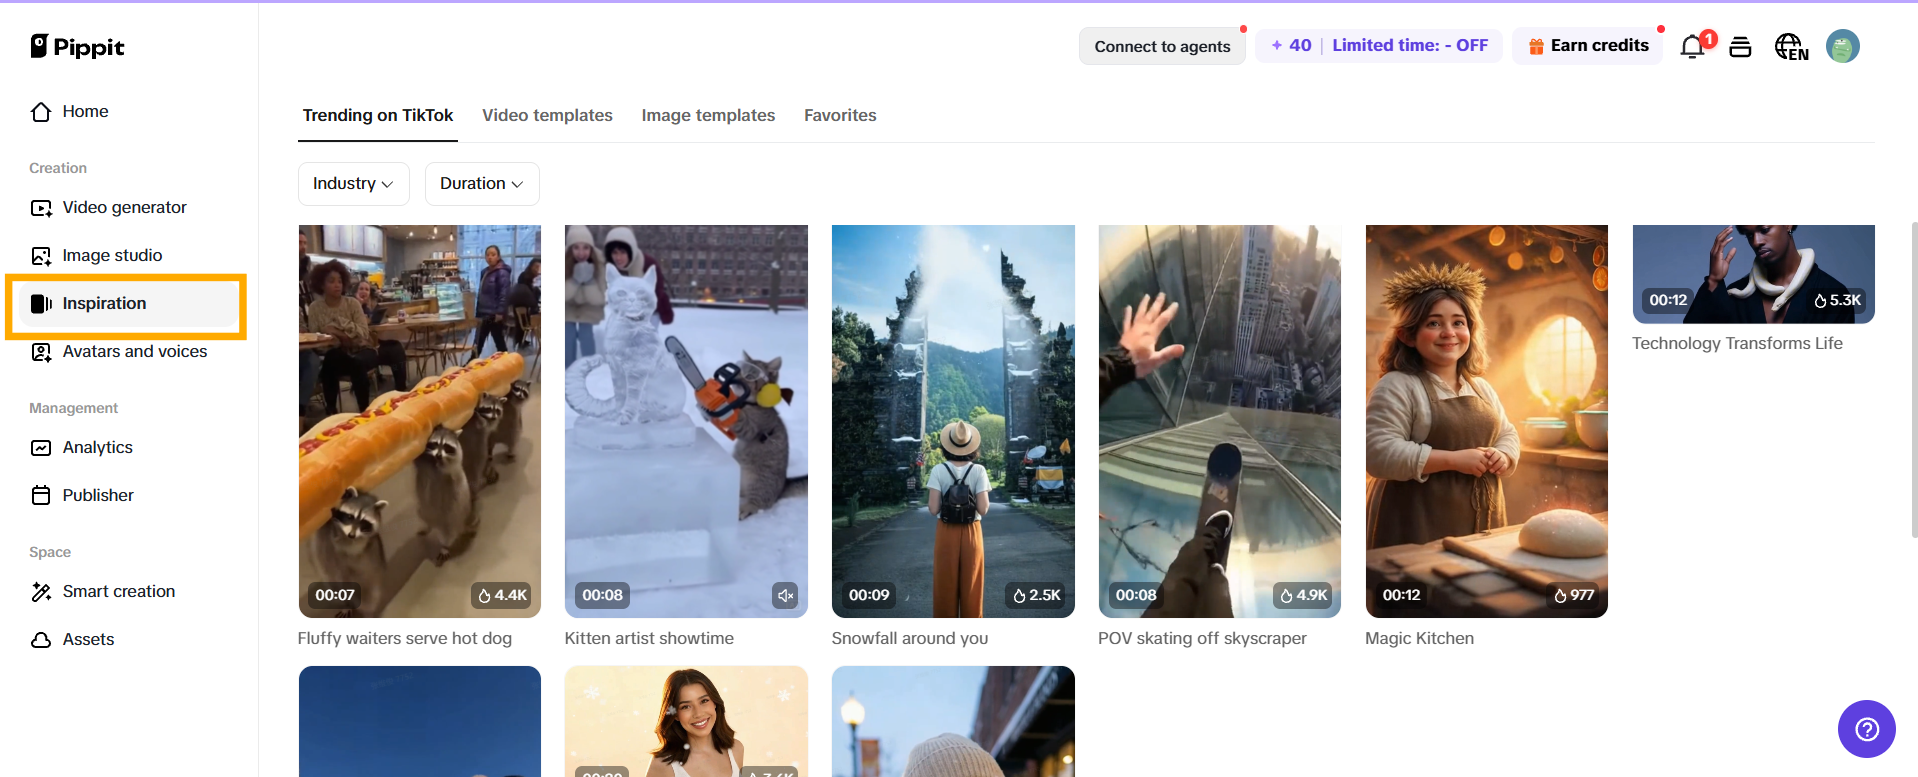Click the 00:12 duration on Magic Kitchen
This screenshot has height=777, width=1918.
pyautogui.click(x=1402, y=595)
